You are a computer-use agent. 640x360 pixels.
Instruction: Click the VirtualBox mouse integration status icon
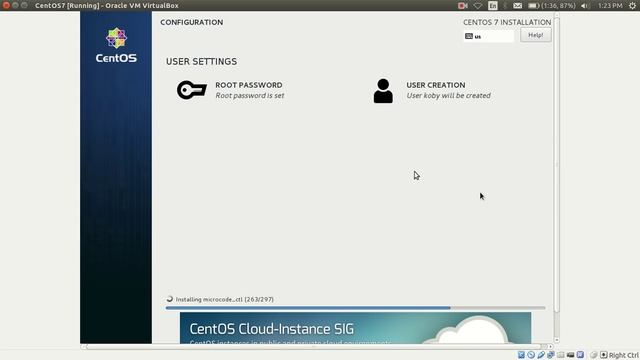tap(593, 355)
